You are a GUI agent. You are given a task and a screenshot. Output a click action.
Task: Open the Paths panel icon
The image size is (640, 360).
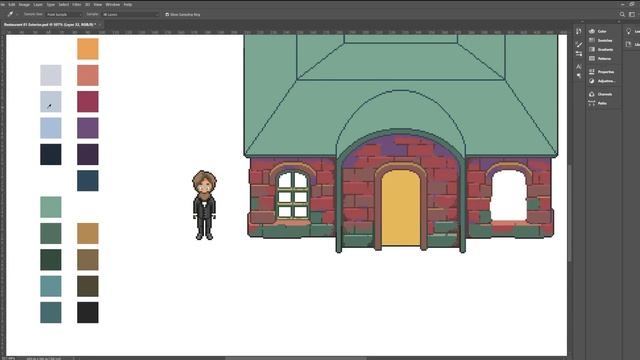[x=592, y=103]
